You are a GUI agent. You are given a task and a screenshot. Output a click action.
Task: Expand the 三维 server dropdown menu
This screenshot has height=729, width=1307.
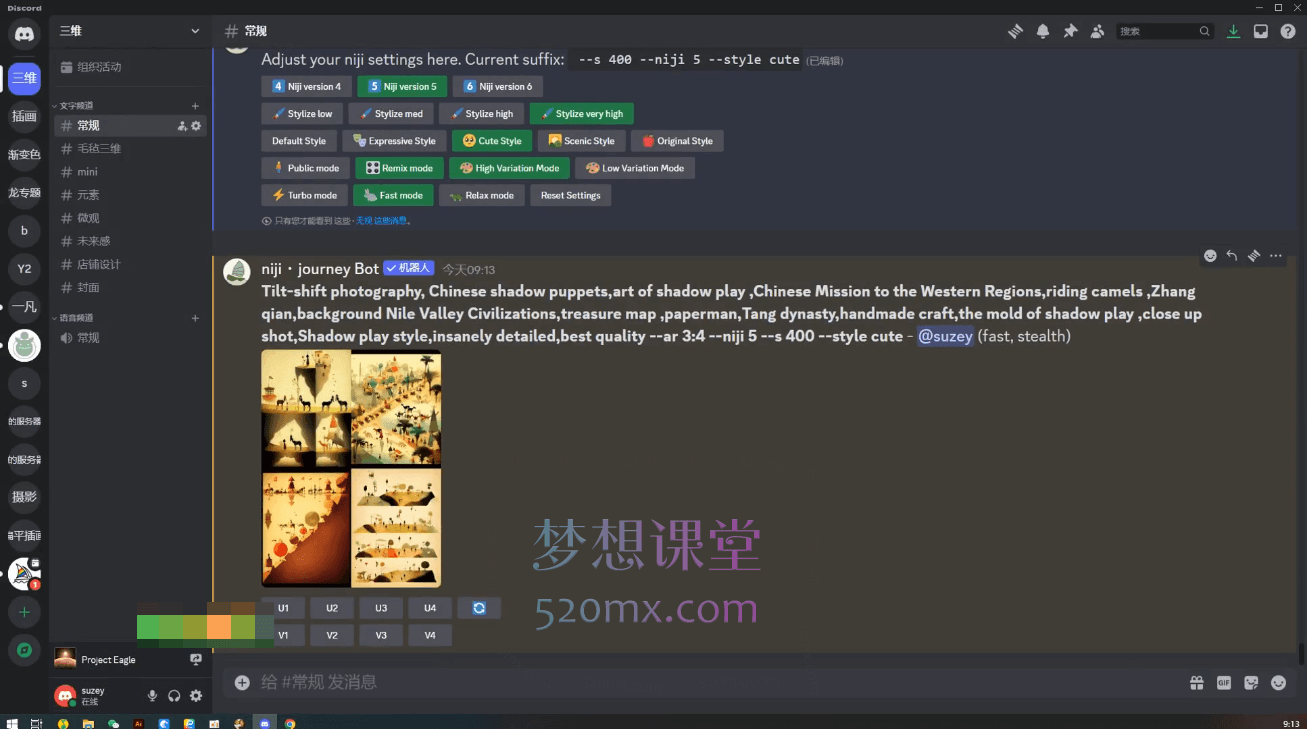(195, 31)
